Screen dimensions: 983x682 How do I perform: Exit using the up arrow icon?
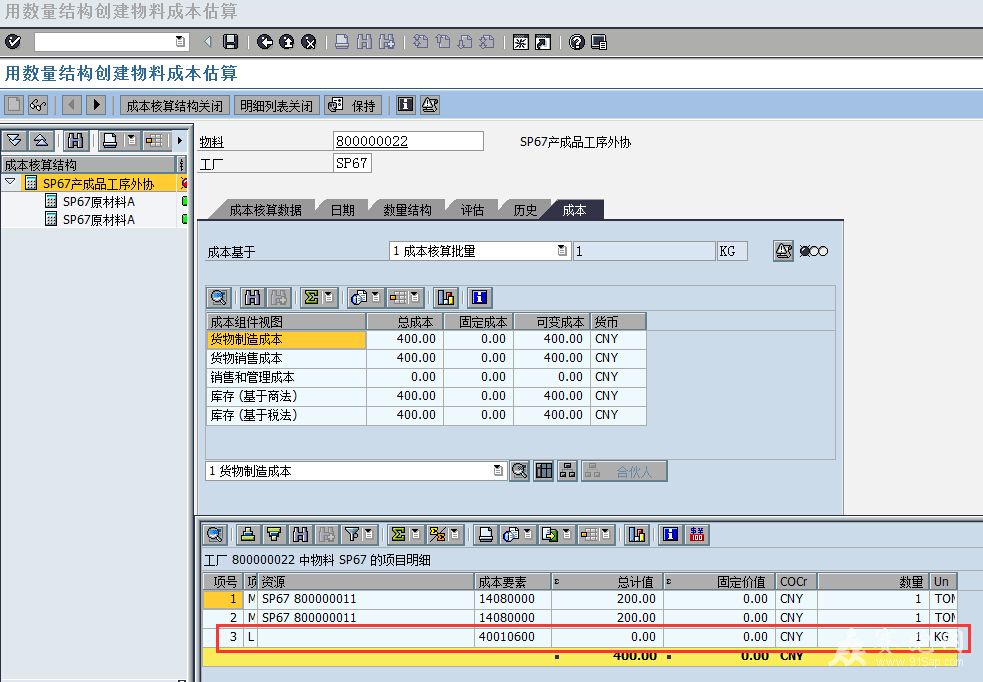286,42
